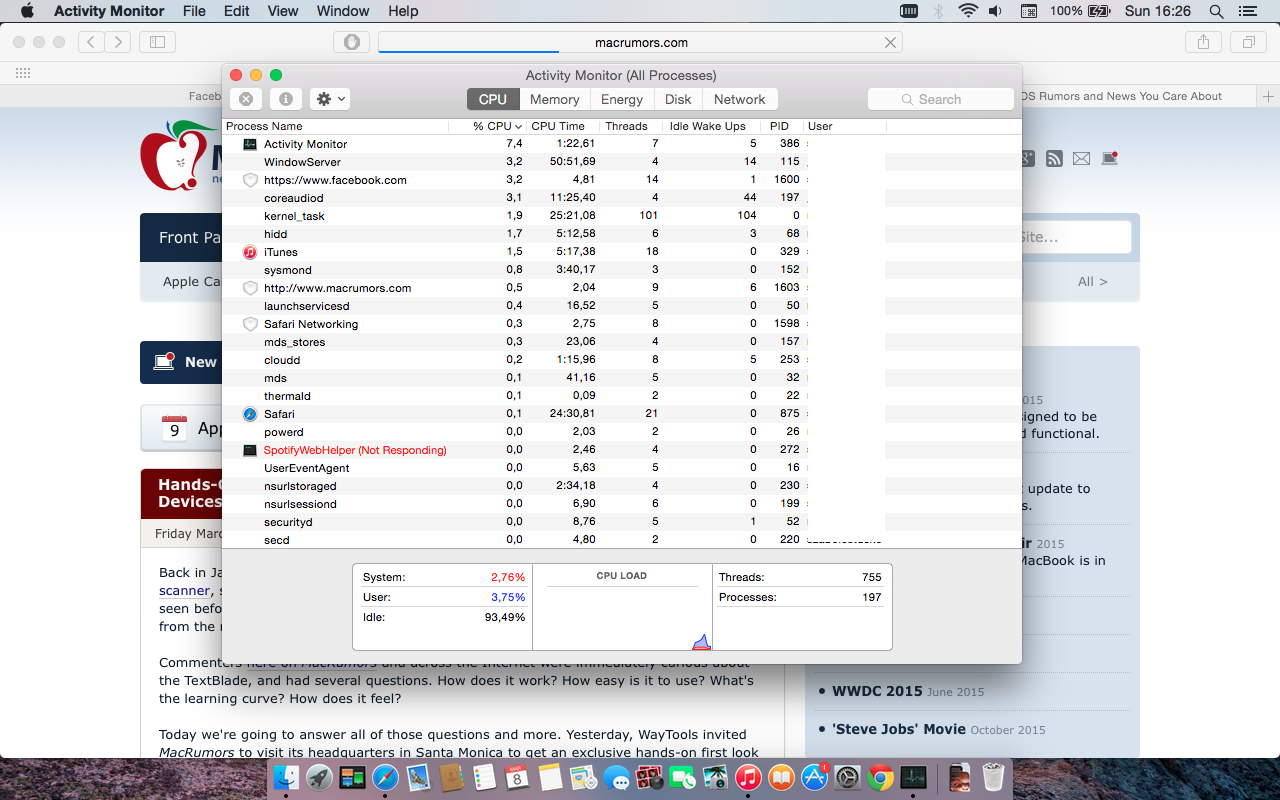This screenshot has width=1280, height=800.
Task: Open the Apple menu
Action: point(27,11)
